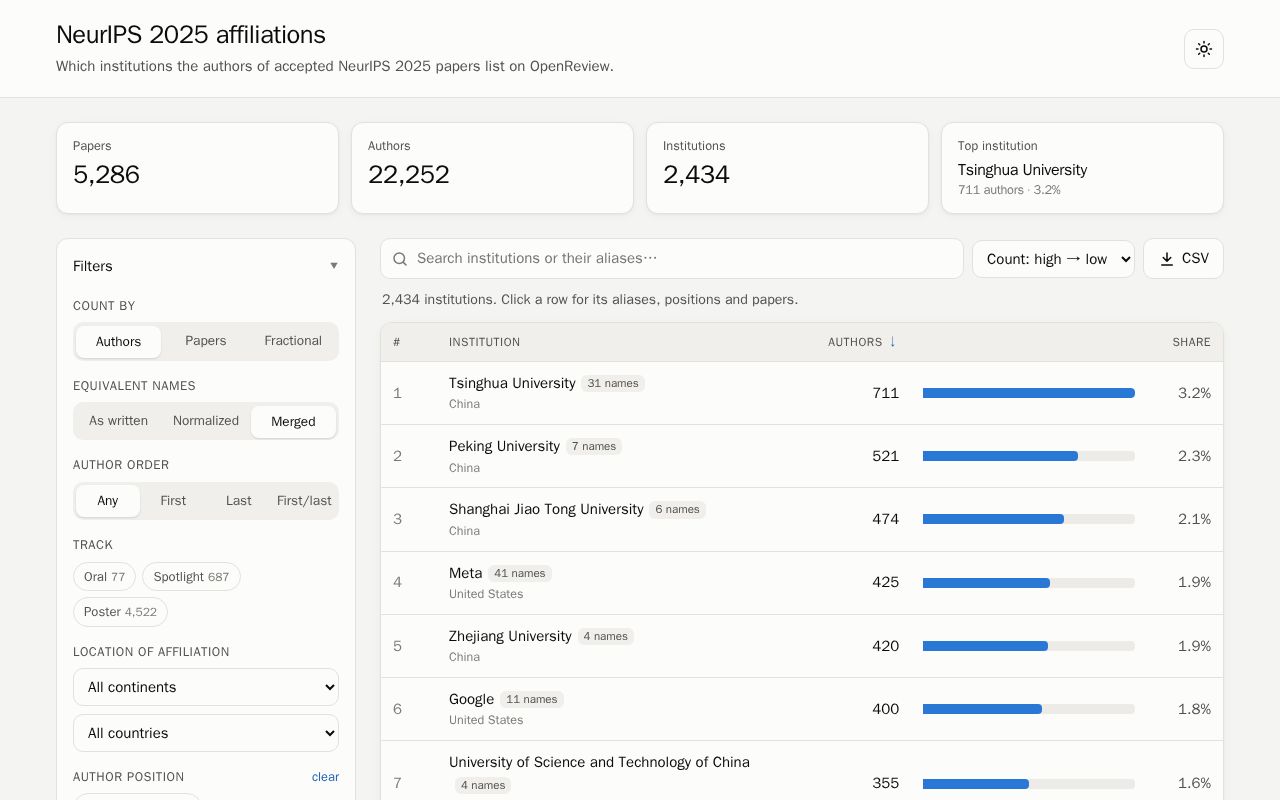
Task: Collapse the Filters panel triangle
Action: (334, 266)
